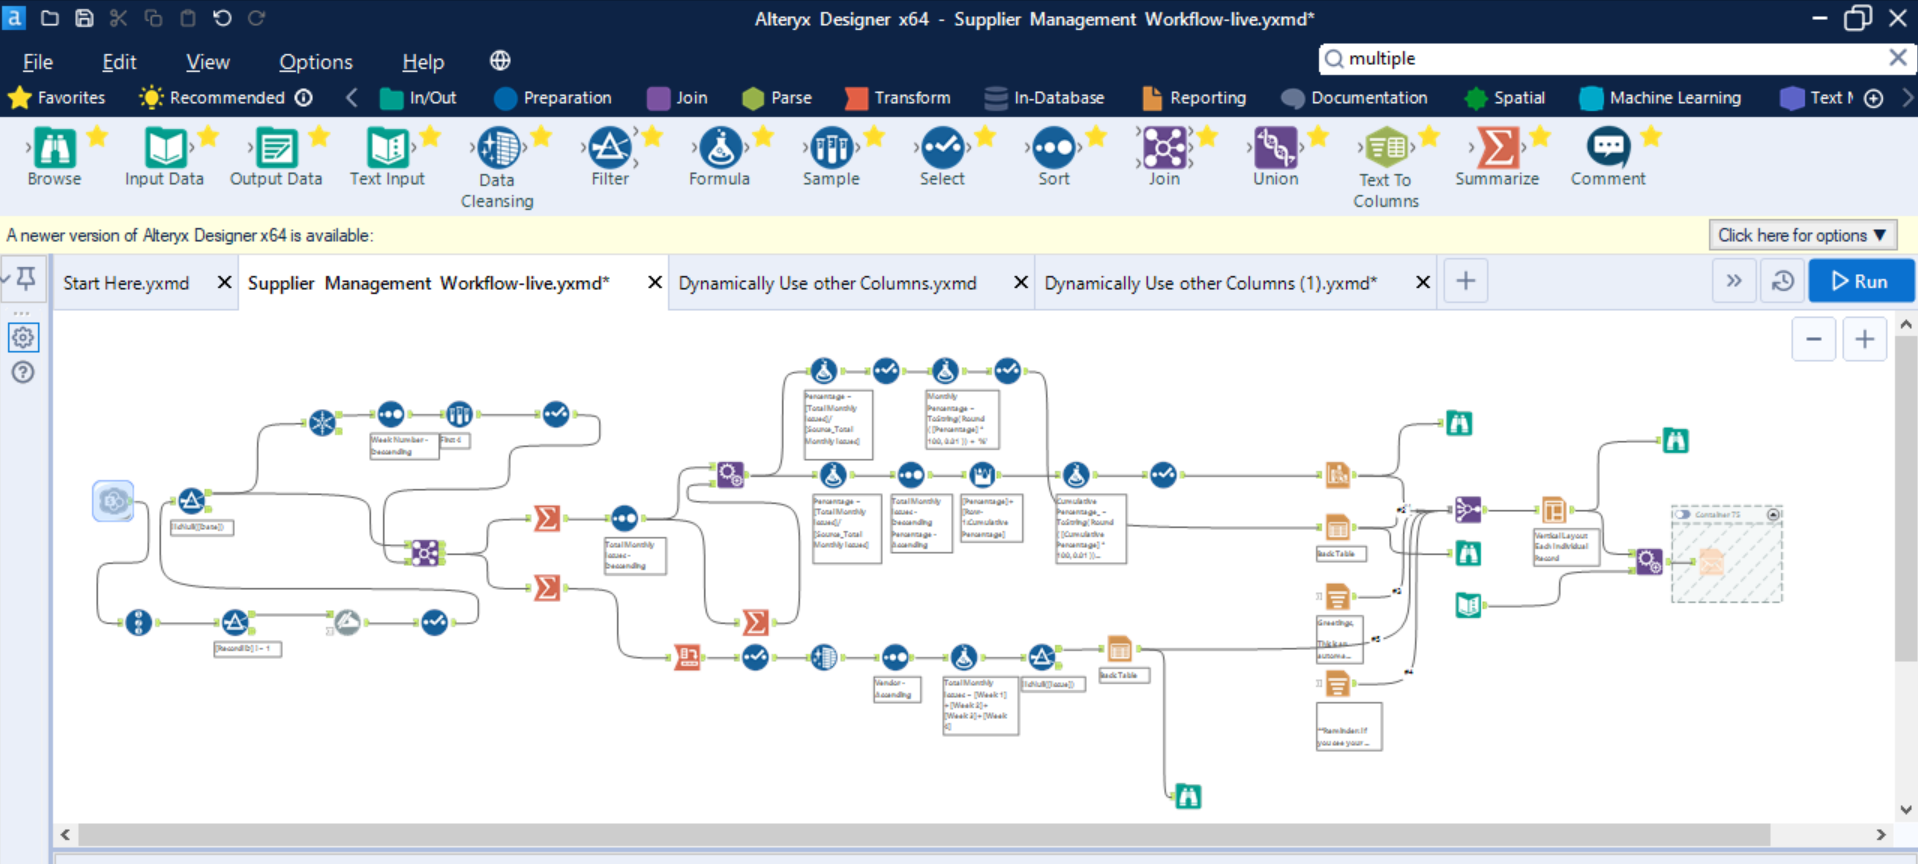Screen dimensions: 1918x864
Task: Open the Click here for options dropdown
Action: pyautogui.click(x=1802, y=235)
